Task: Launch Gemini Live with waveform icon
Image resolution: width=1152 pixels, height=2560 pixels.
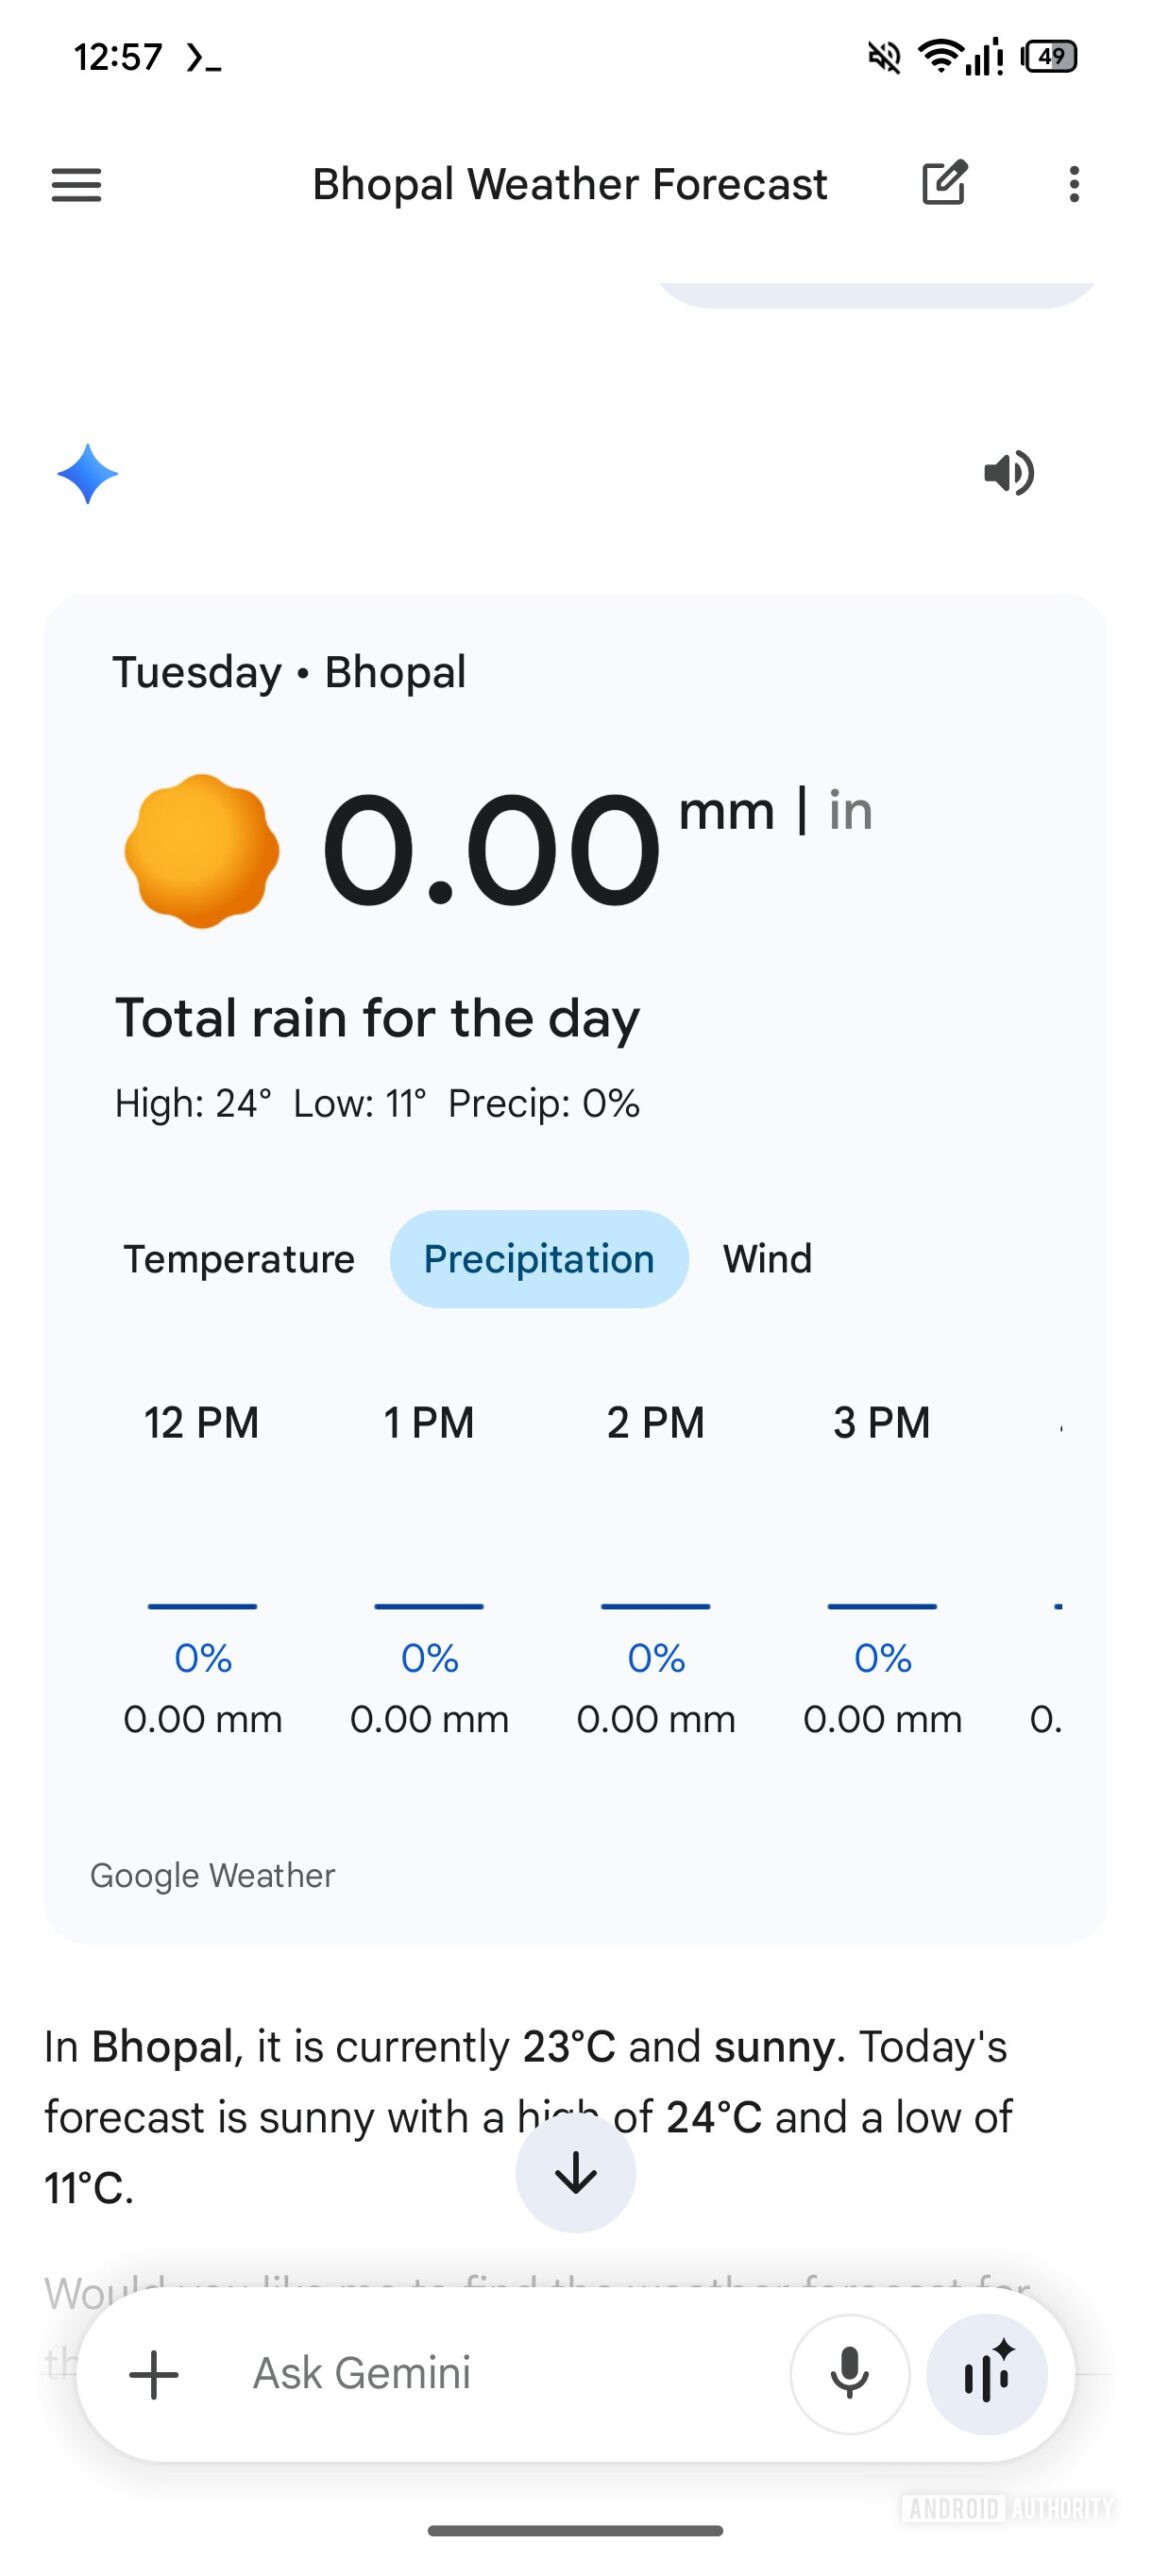Action: click(x=987, y=2373)
